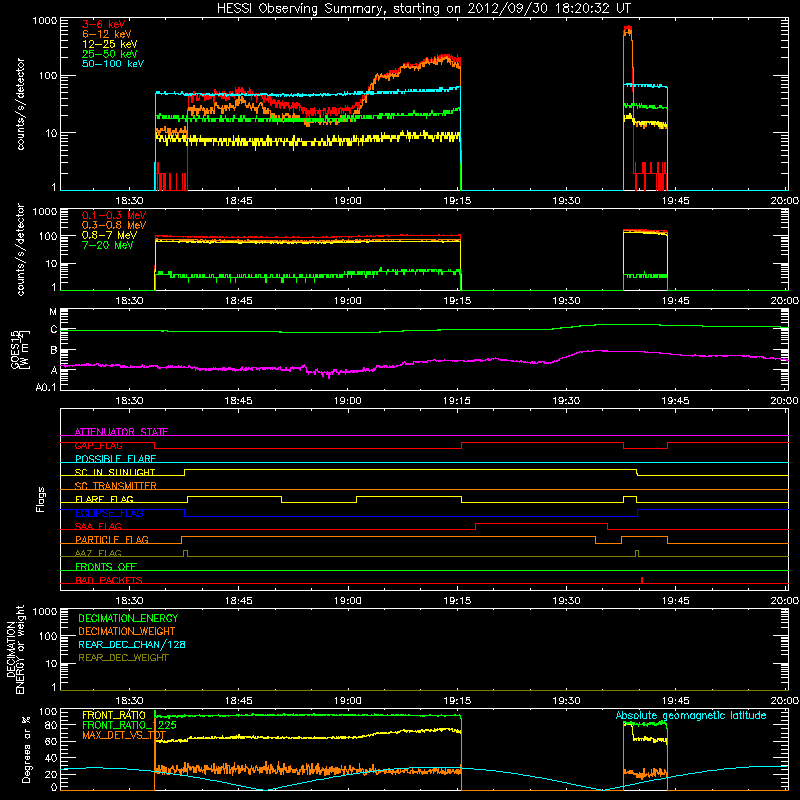Click the 7-20 MeV legend entry

(108, 245)
